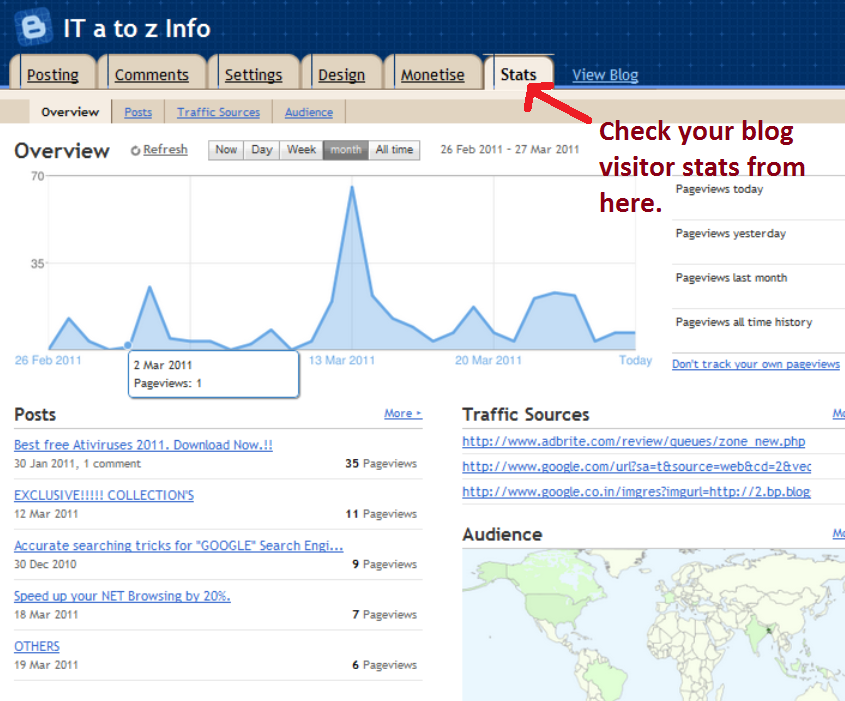Click the Pageviews today label
845x701 pixels.
coord(719,189)
